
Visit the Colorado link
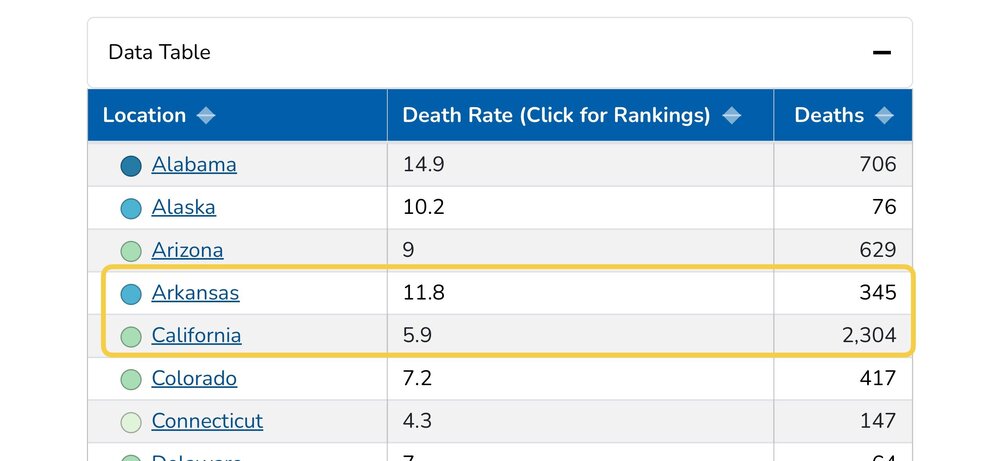tap(194, 379)
